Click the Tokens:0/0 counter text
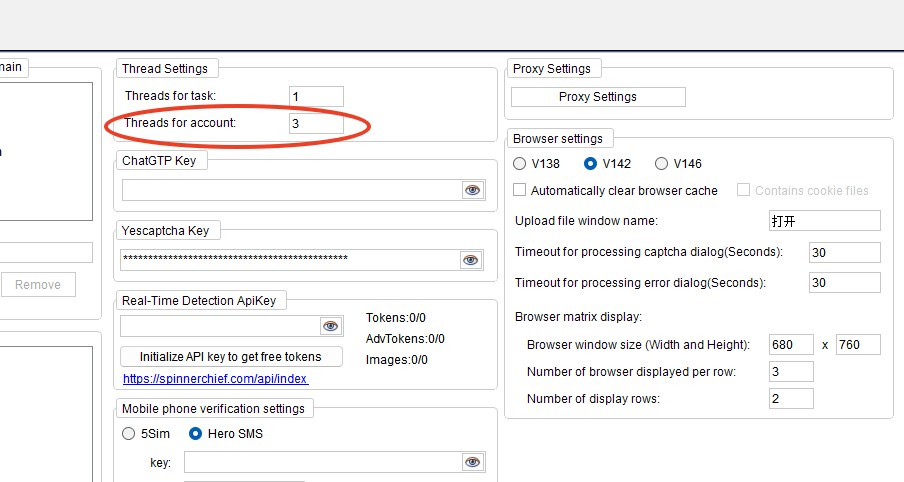The width and height of the screenshot is (904, 482). coord(396,318)
